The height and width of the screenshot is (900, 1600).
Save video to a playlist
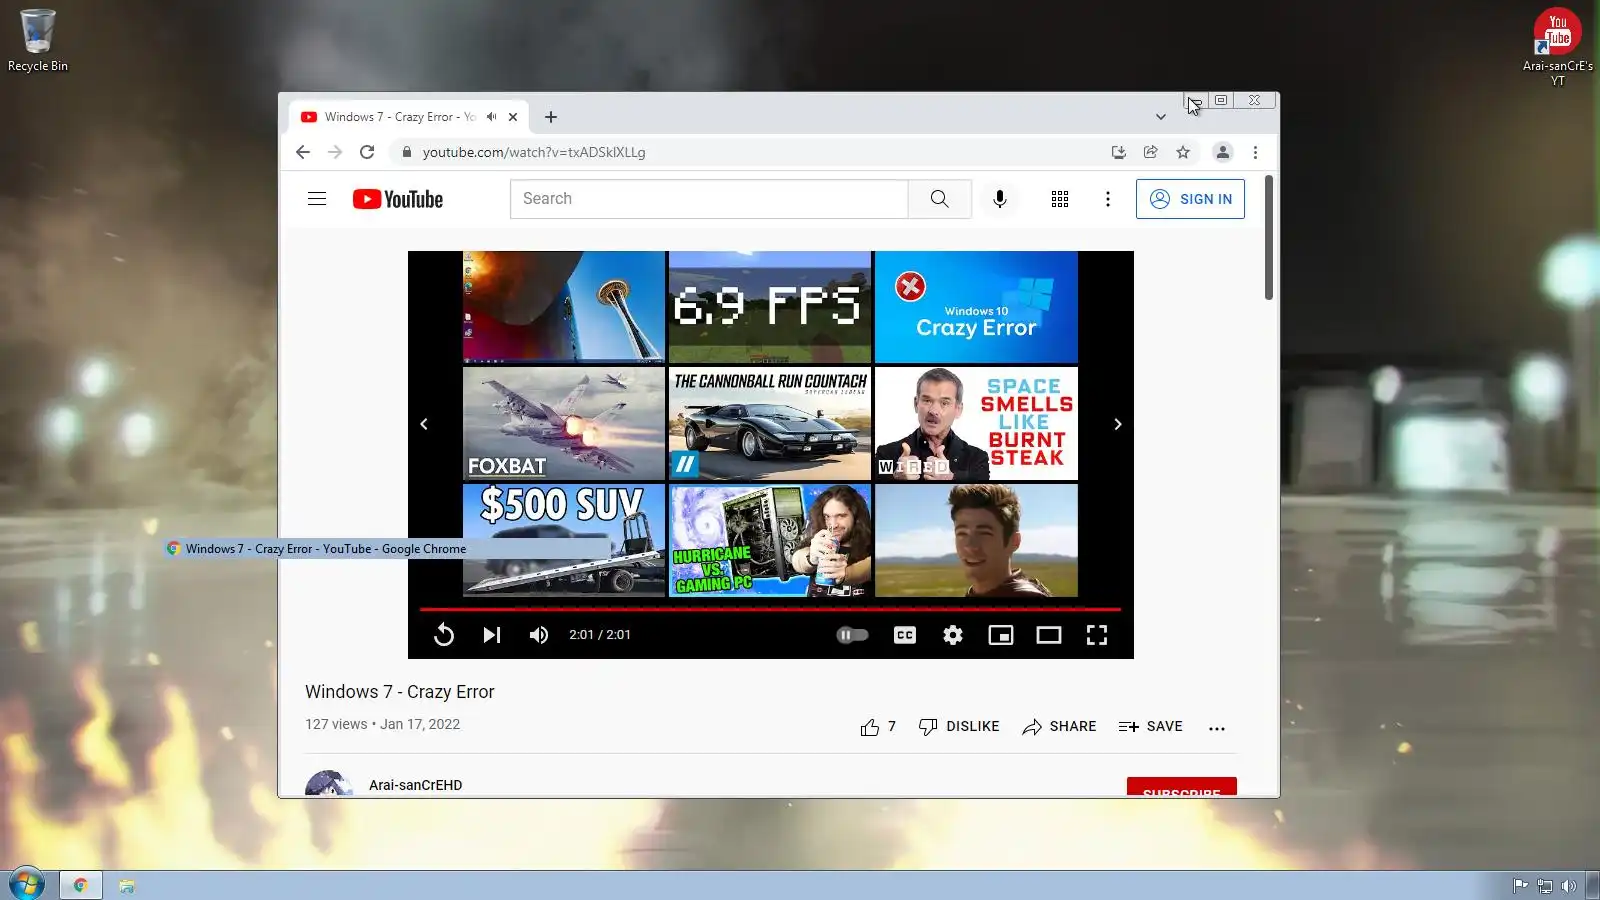click(x=1150, y=727)
